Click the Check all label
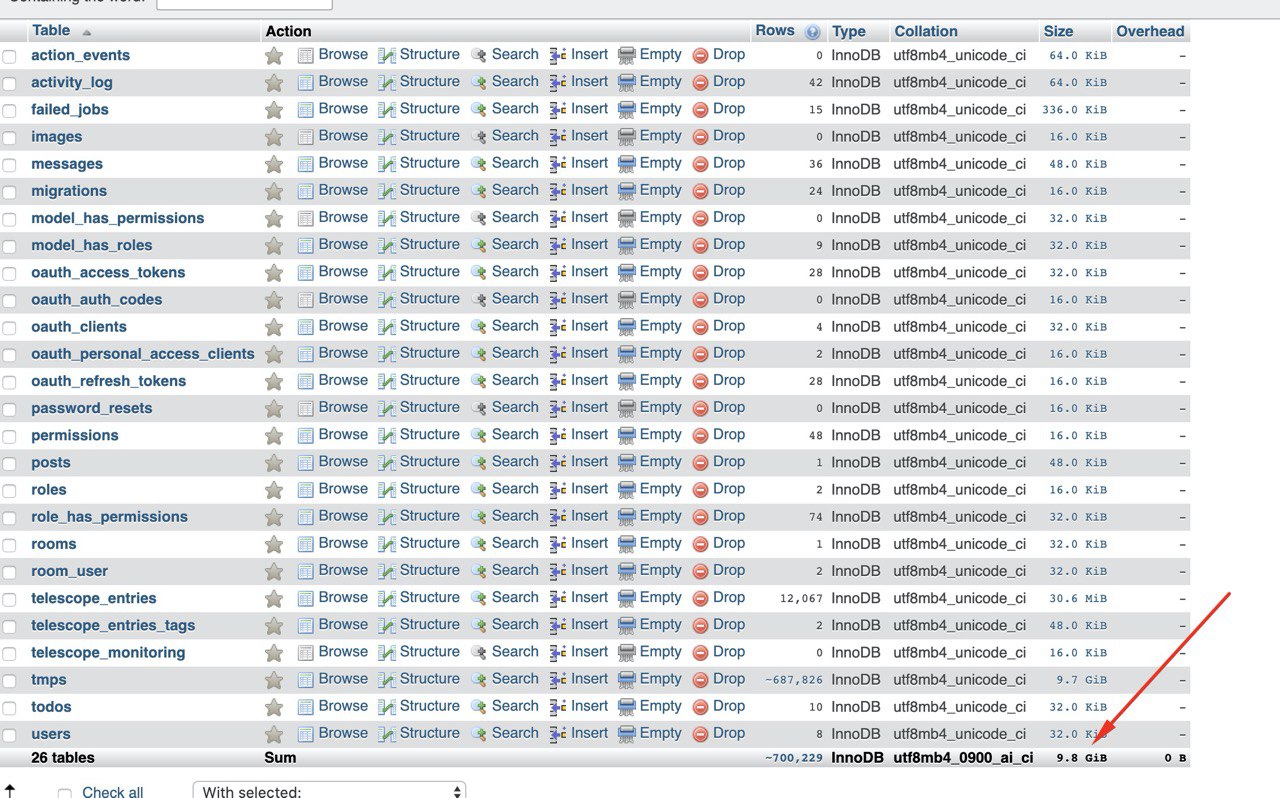Screen dimensions: 1280x798 [113, 792]
